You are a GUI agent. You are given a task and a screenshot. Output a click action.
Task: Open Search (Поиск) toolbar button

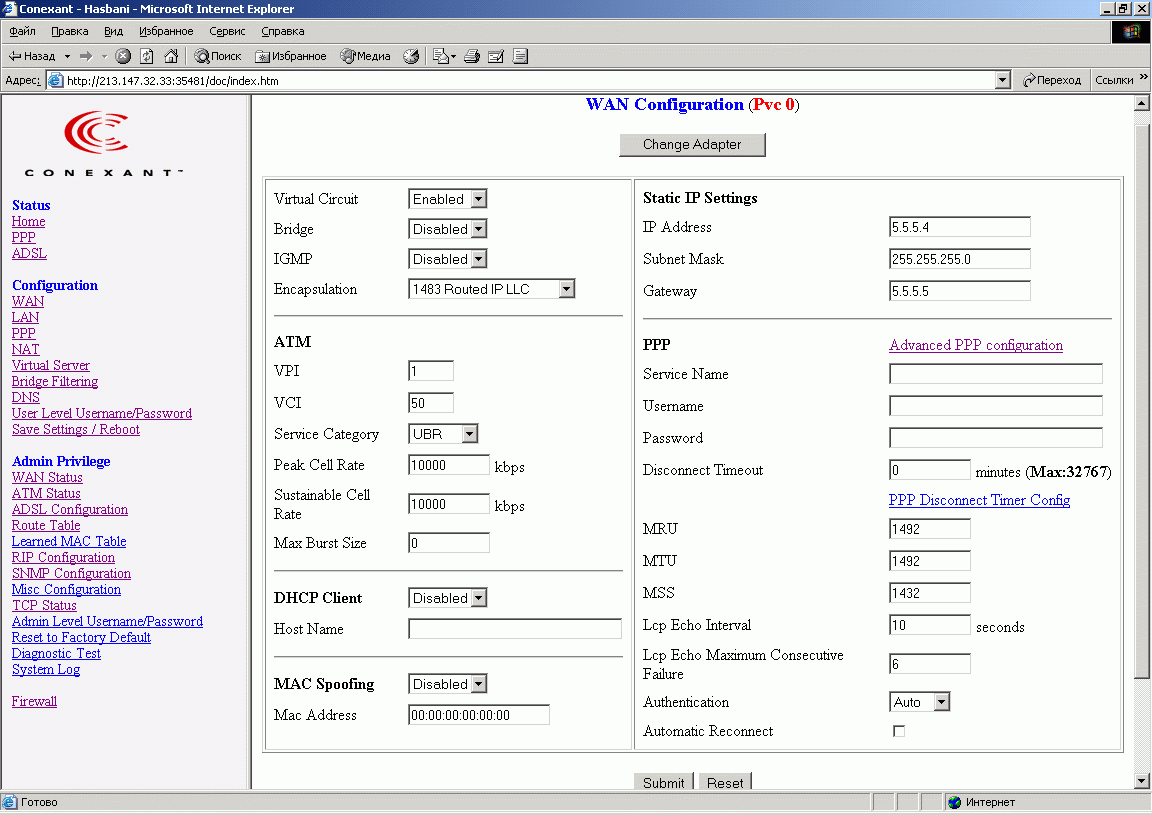pos(218,56)
